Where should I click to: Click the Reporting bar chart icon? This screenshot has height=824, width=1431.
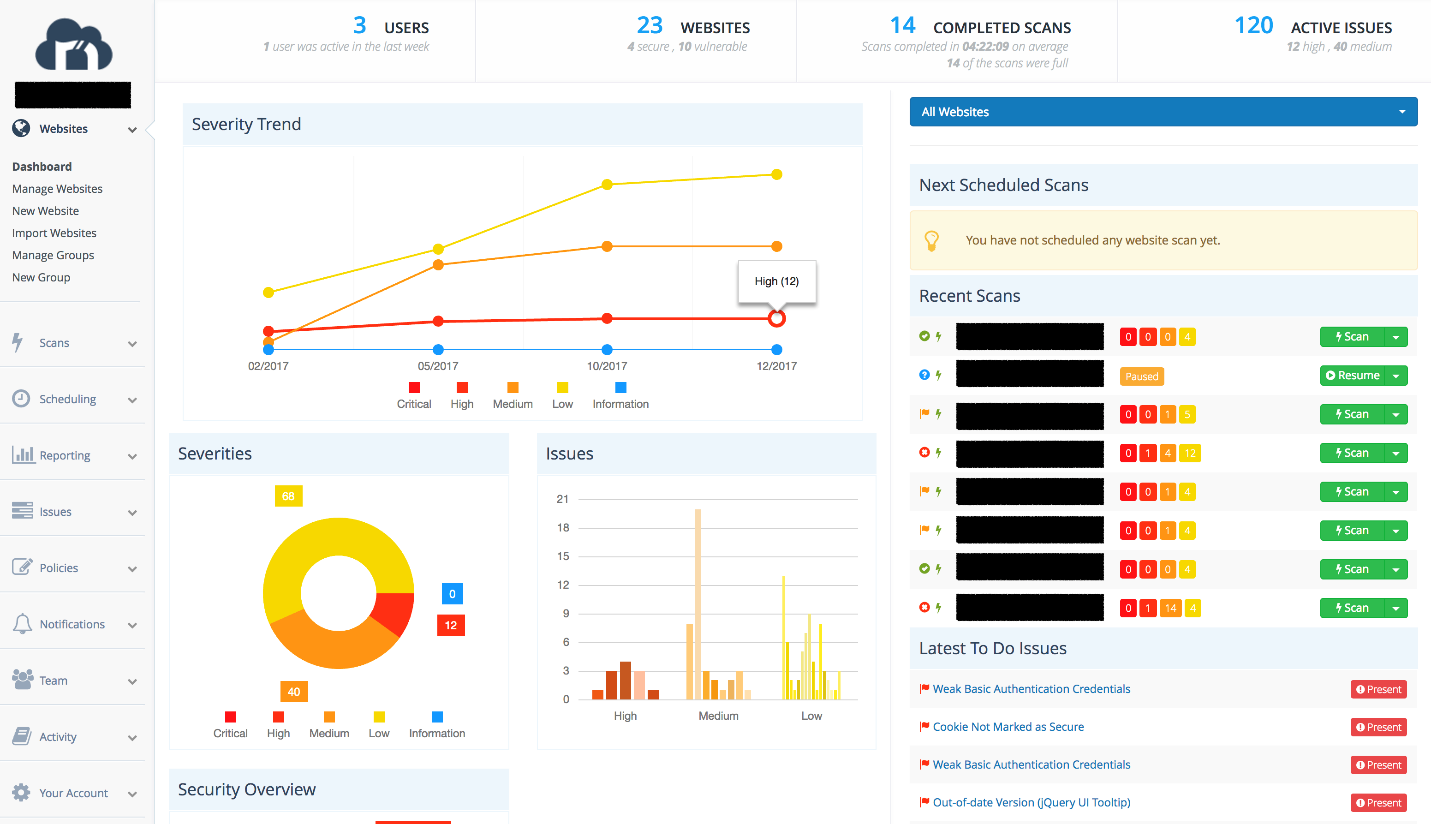coord(23,455)
